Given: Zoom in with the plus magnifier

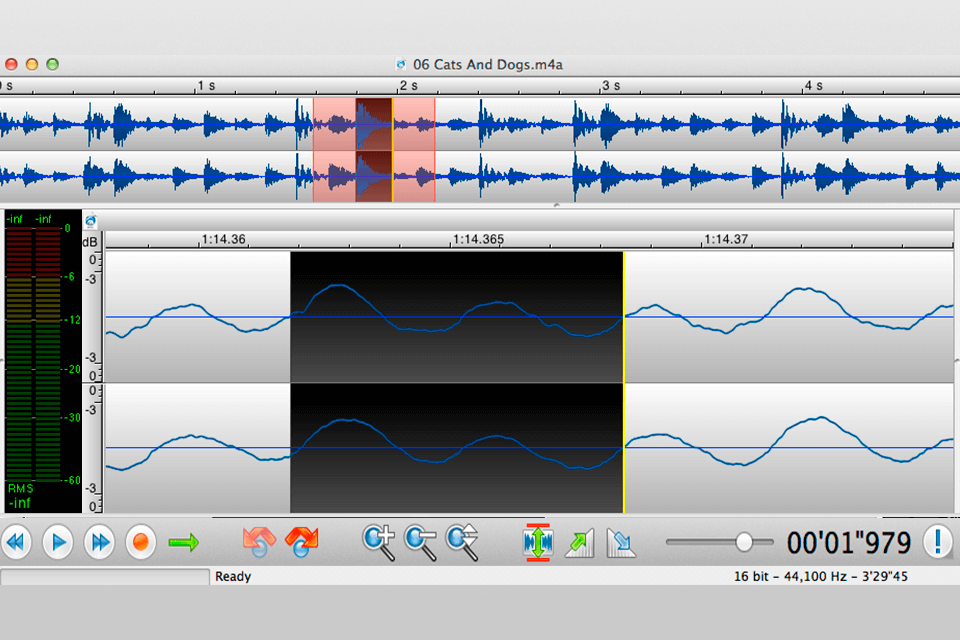Looking at the screenshot, I should tap(379, 542).
